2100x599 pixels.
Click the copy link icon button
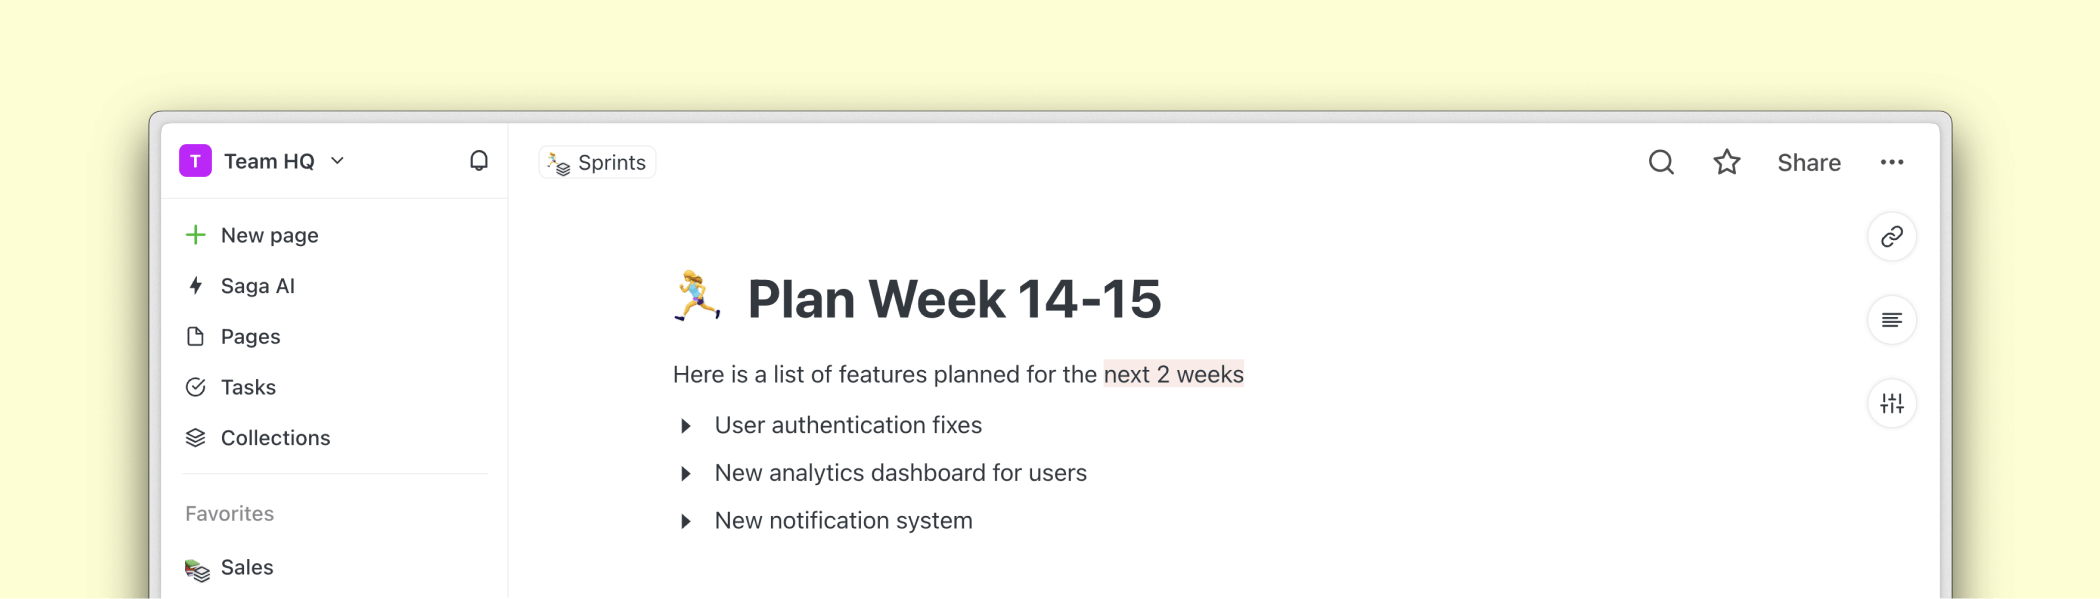(x=1891, y=237)
